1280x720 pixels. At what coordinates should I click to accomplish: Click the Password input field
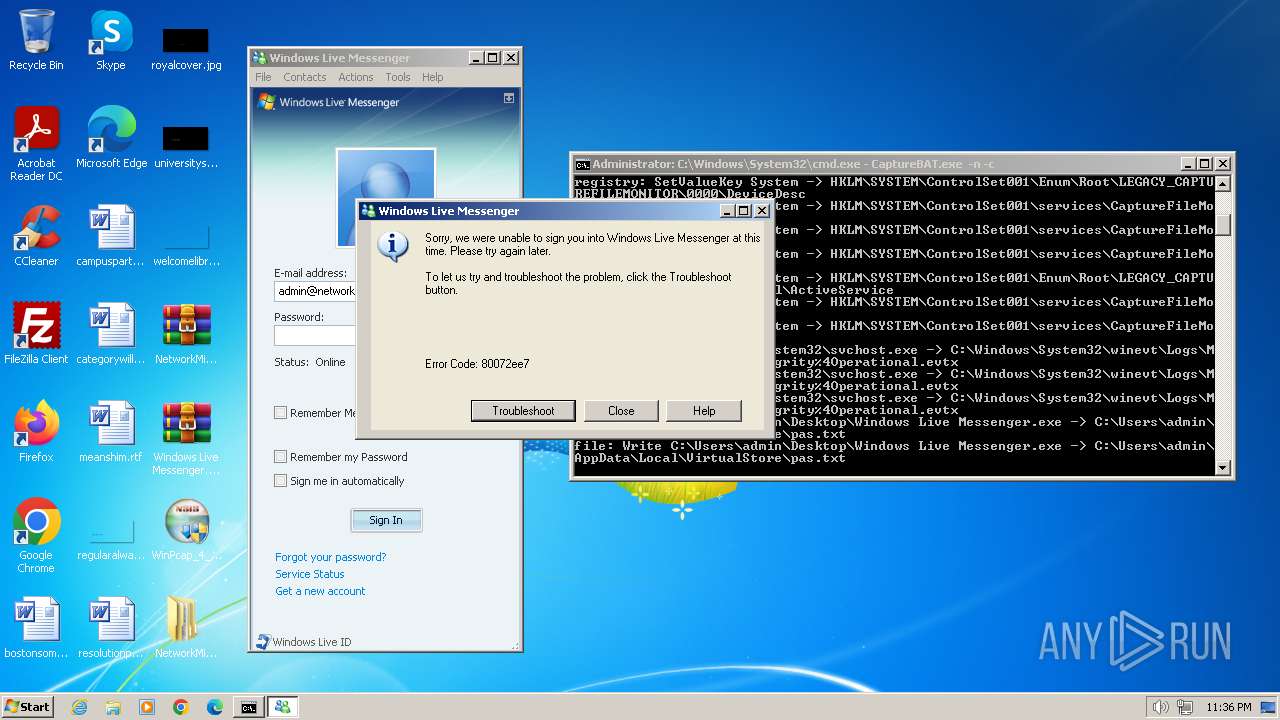click(315, 335)
